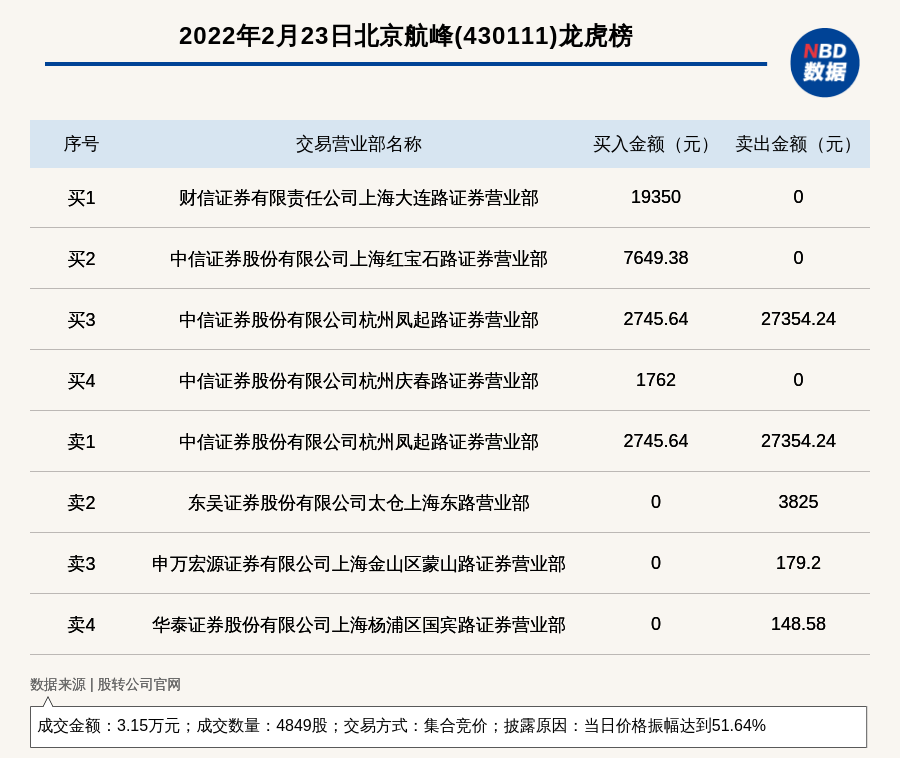
Task: Click the 148.58 sell amount cell
Action: pyautogui.click(x=798, y=624)
